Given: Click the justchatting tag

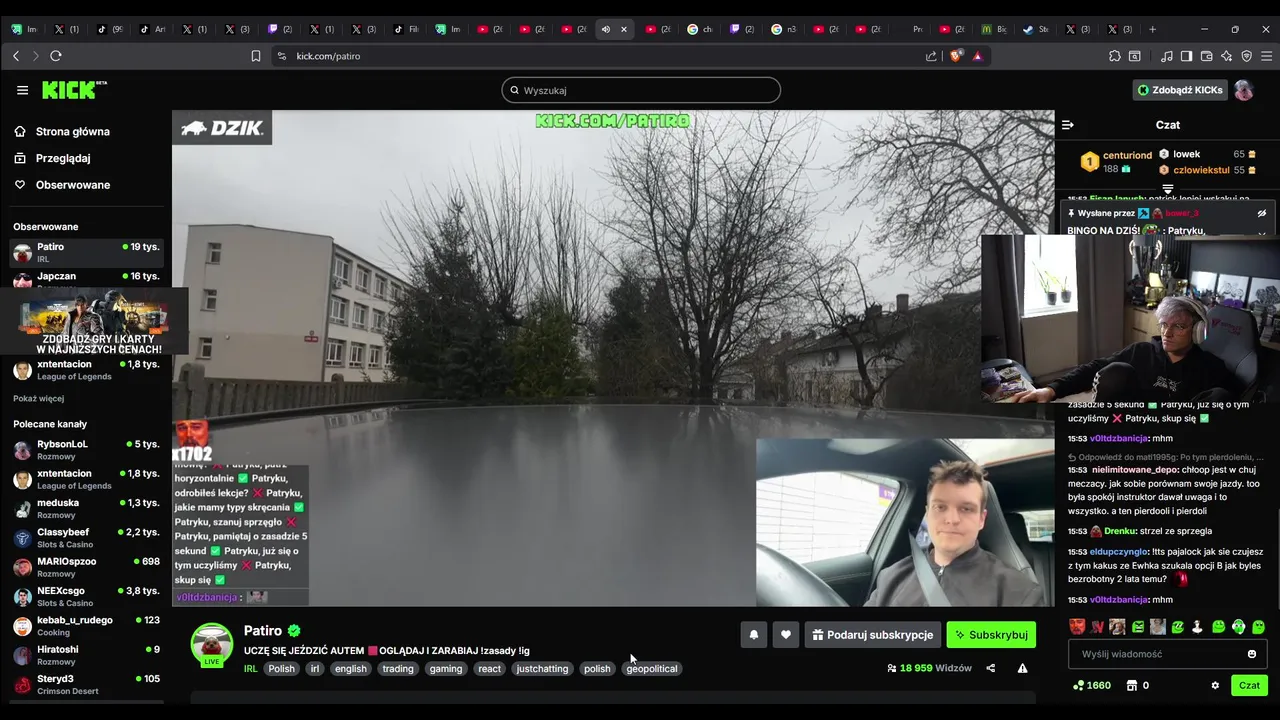Looking at the screenshot, I should [x=542, y=668].
